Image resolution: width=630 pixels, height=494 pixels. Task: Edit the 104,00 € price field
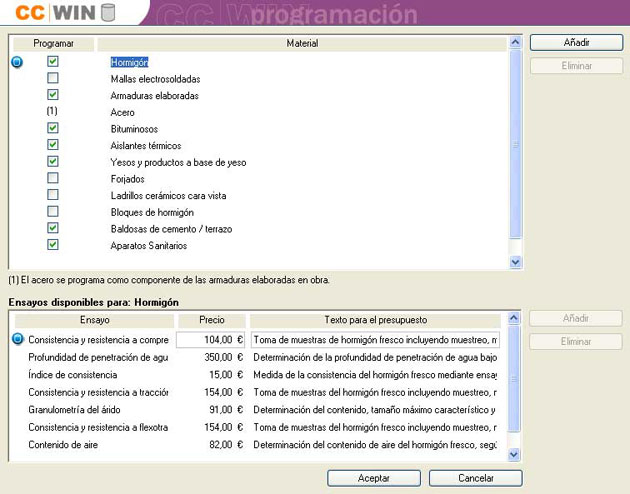(x=210, y=340)
